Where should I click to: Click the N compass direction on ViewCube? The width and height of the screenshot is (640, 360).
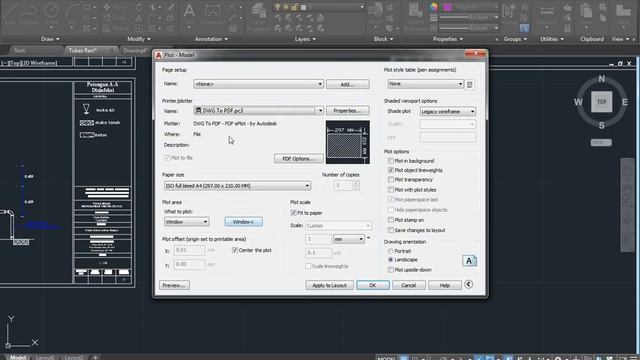[602, 79]
